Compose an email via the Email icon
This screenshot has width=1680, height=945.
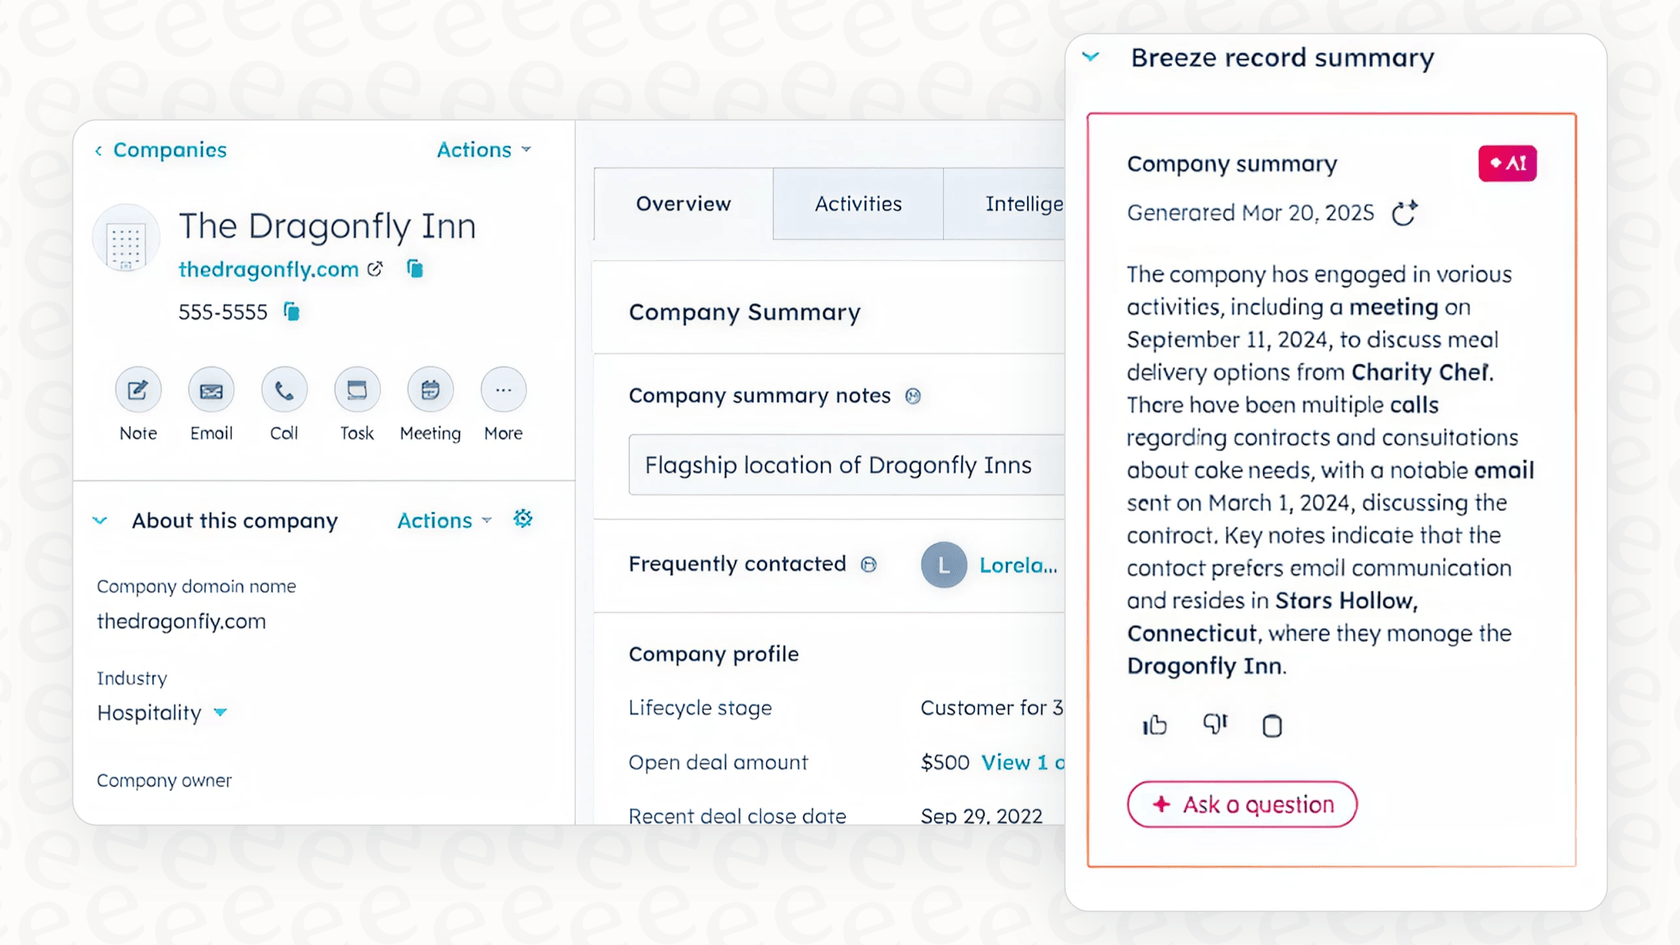click(x=211, y=390)
